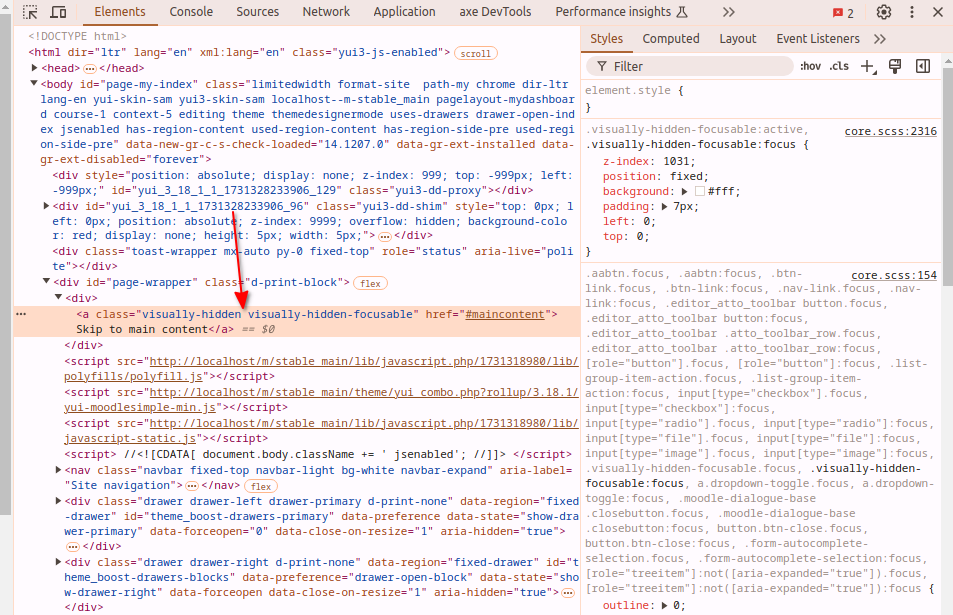Add a new style rule with plus icon
953x615 pixels.
(869, 66)
